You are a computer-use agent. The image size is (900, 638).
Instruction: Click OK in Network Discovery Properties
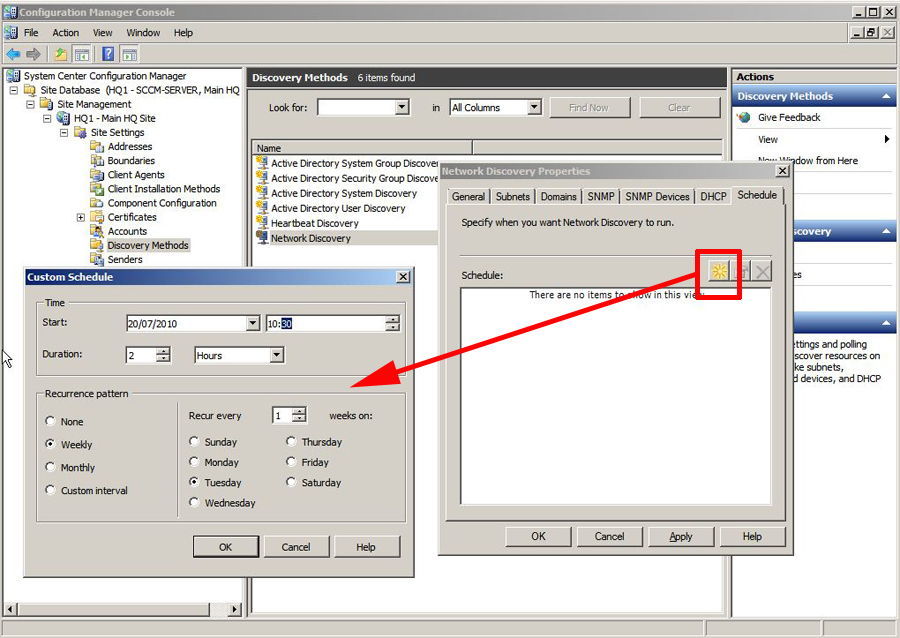coord(538,536)
